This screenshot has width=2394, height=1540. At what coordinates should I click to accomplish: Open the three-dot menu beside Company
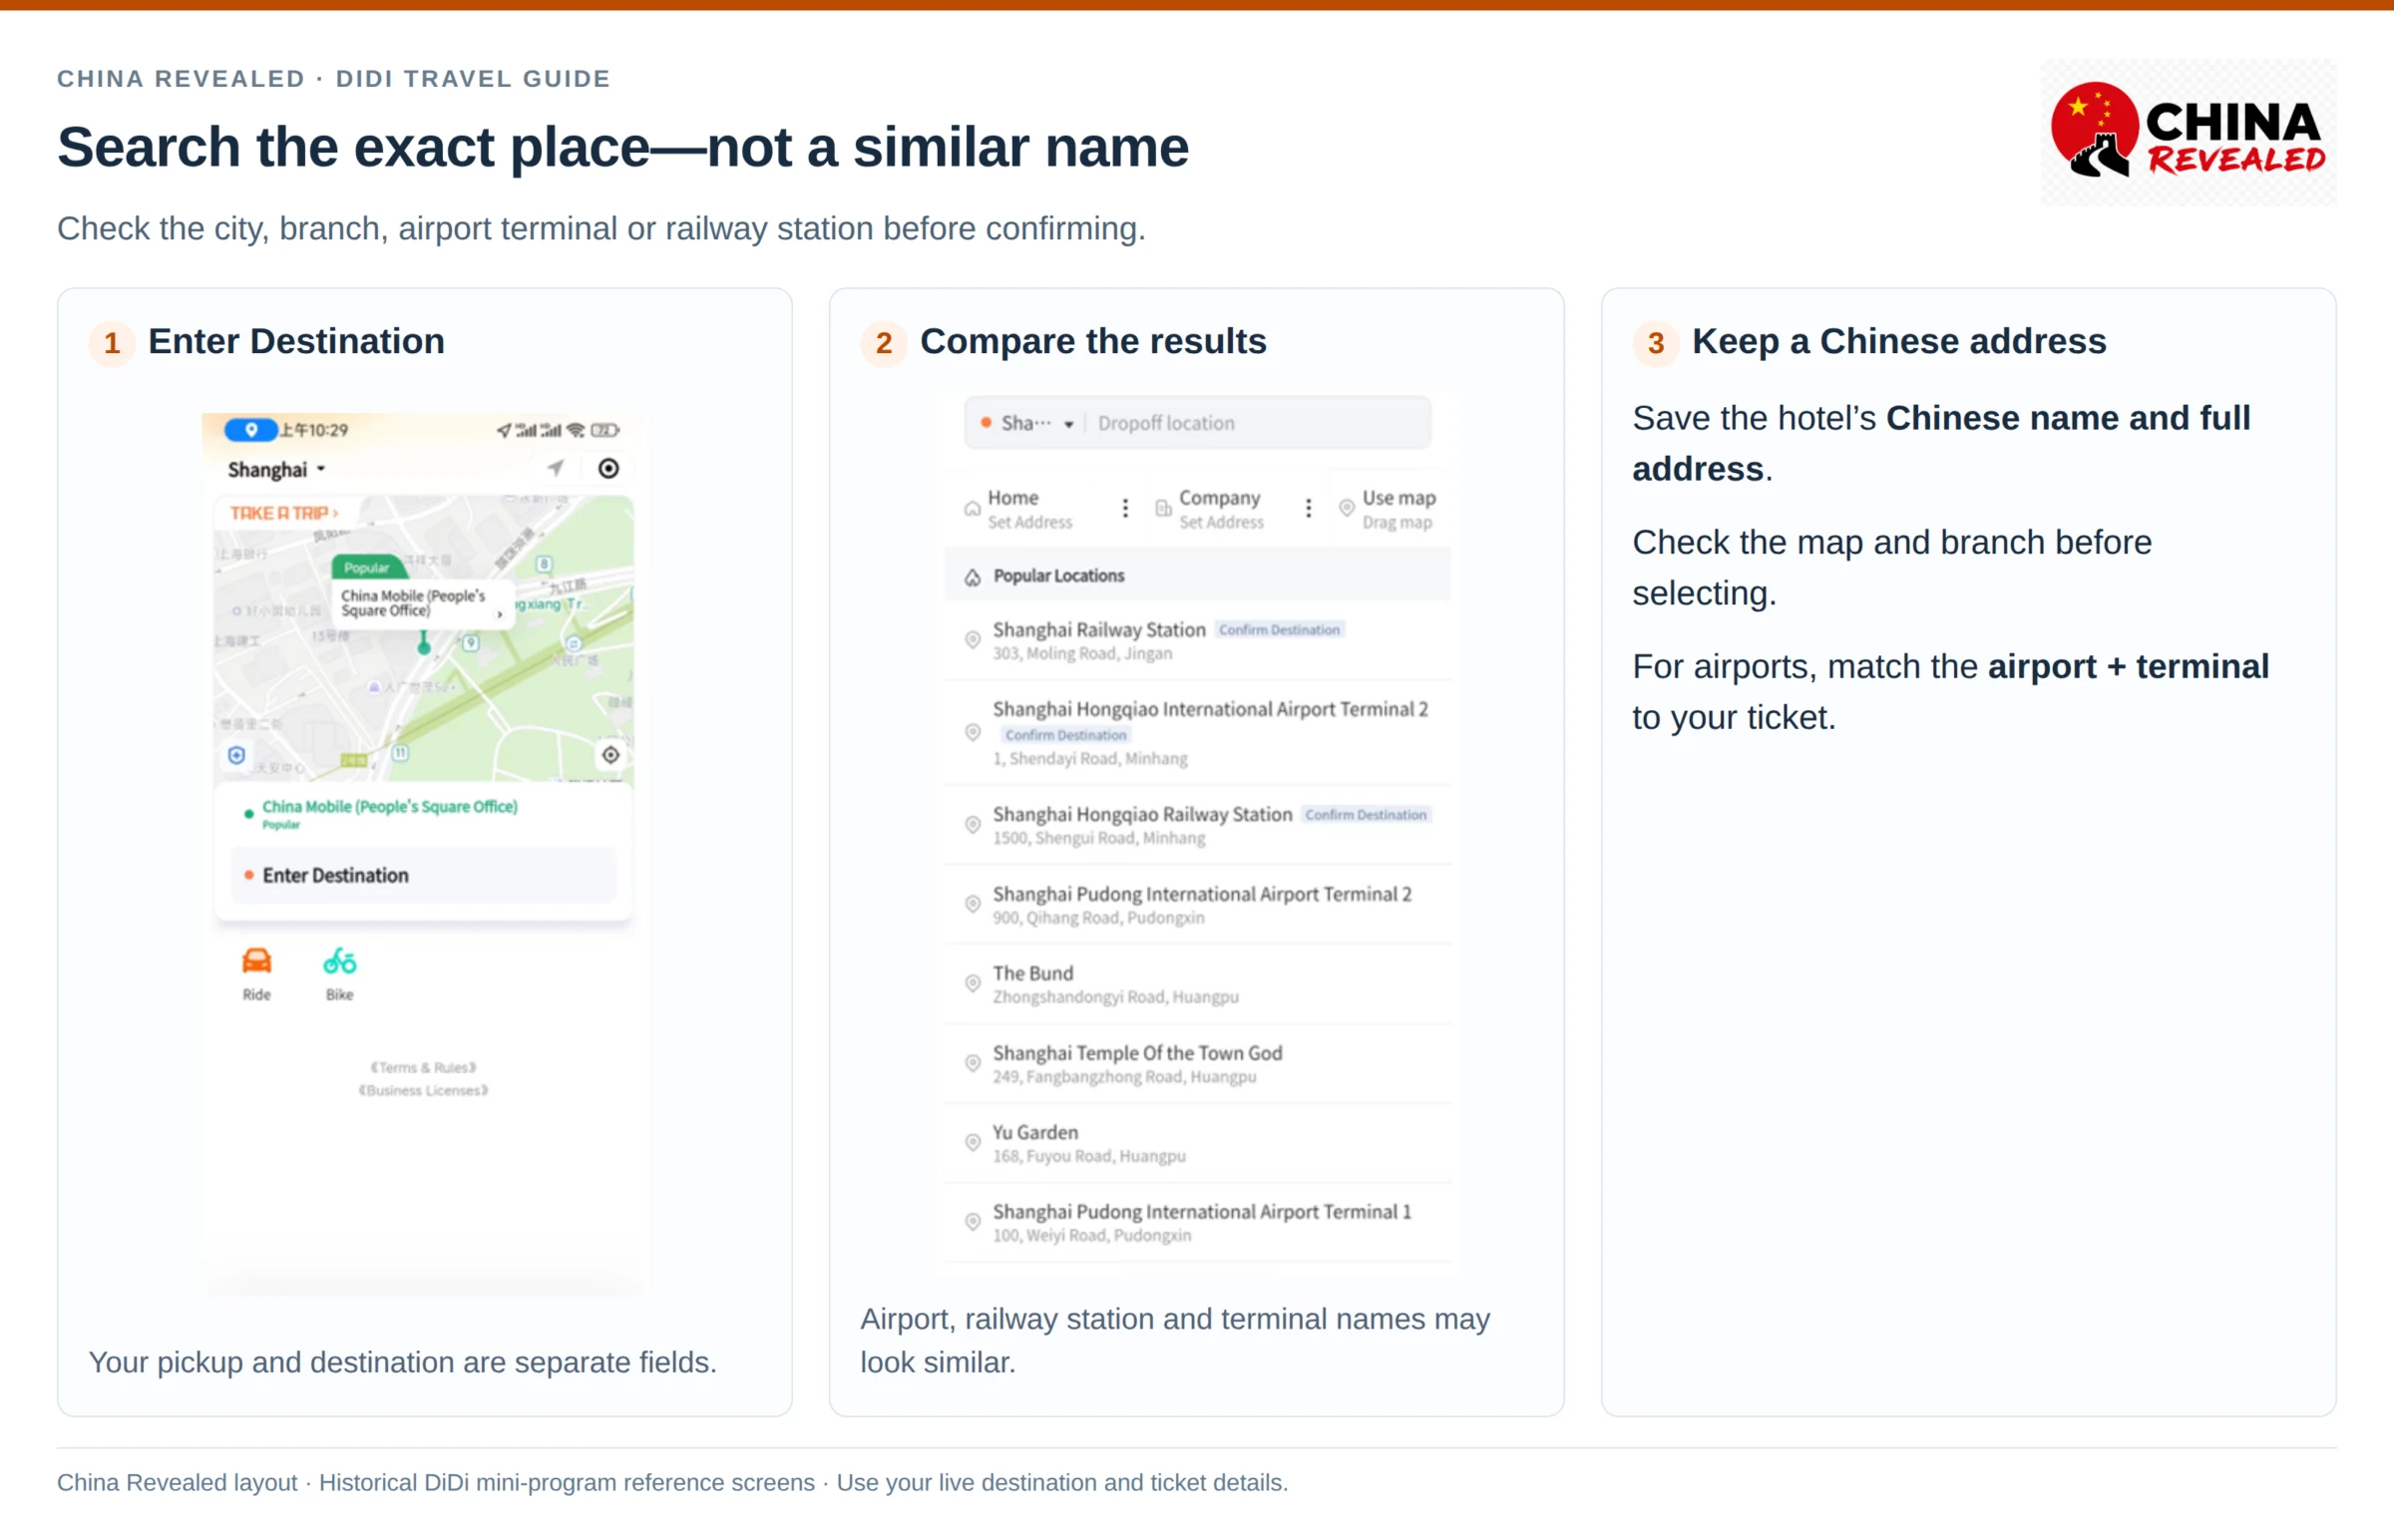(1308, 508)
